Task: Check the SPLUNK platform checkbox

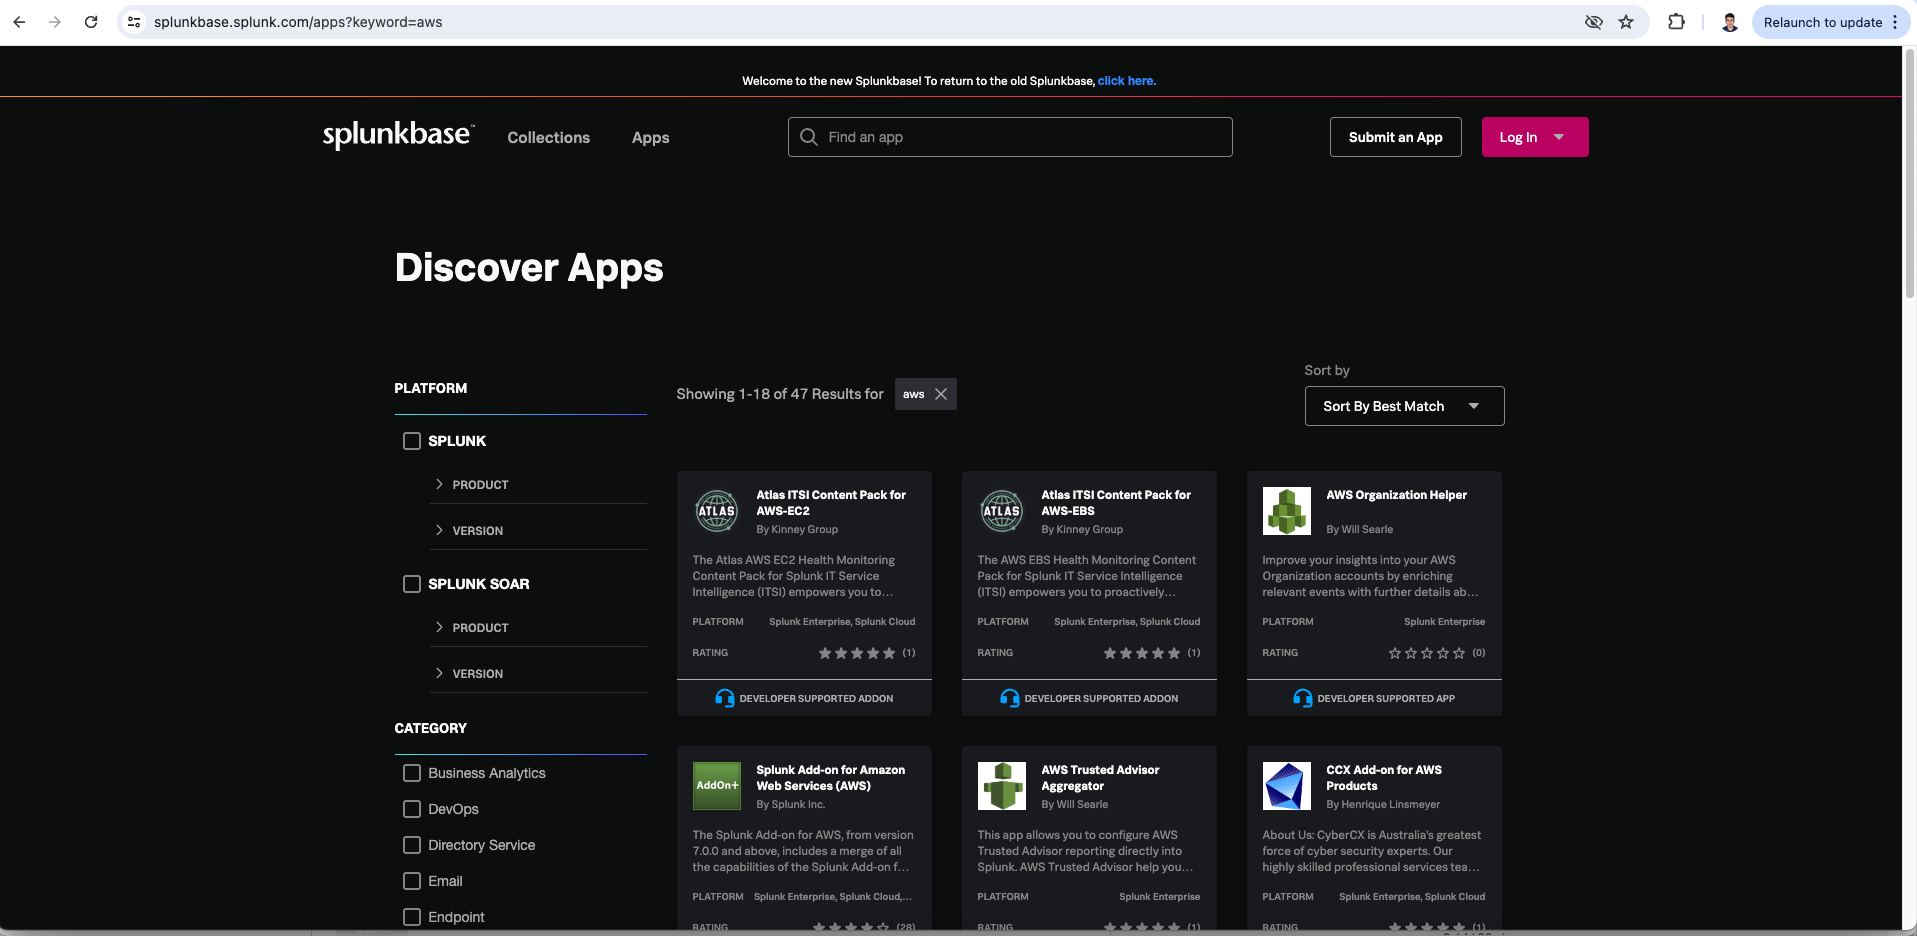Action: 412,441
